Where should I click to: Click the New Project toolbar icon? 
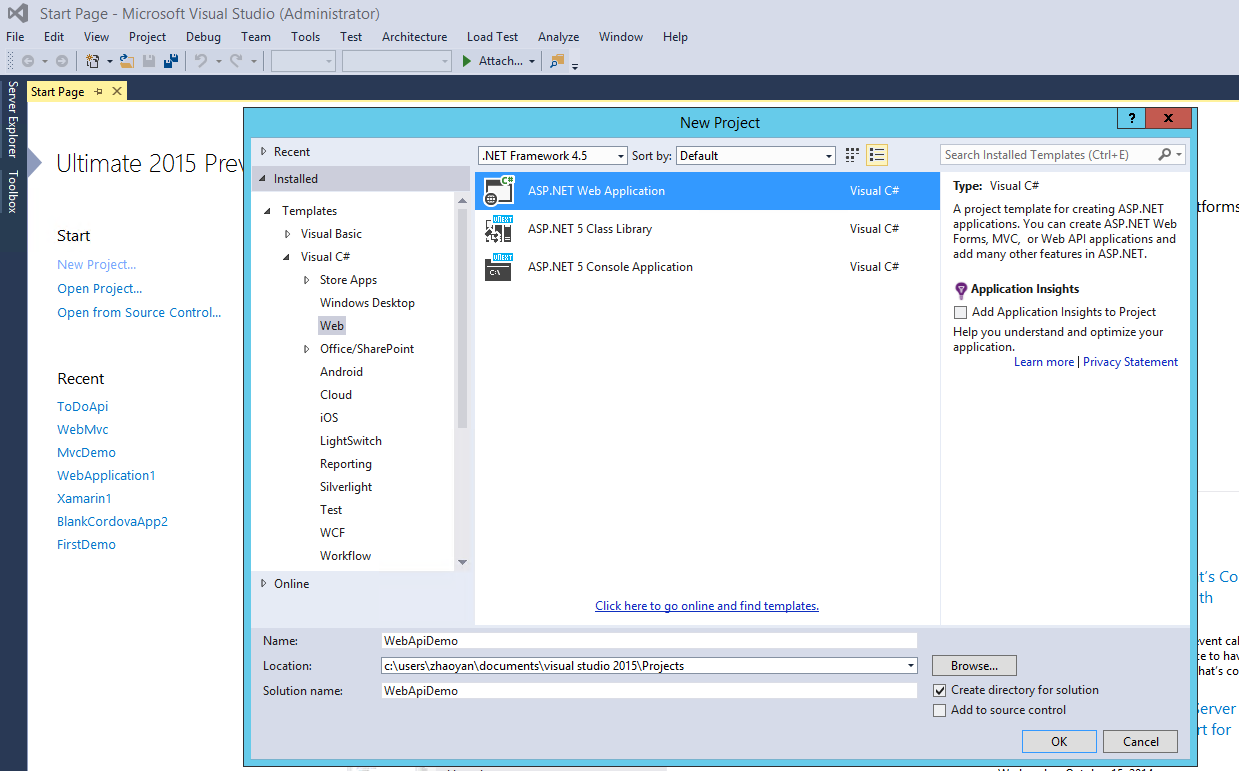coord(93,61)
